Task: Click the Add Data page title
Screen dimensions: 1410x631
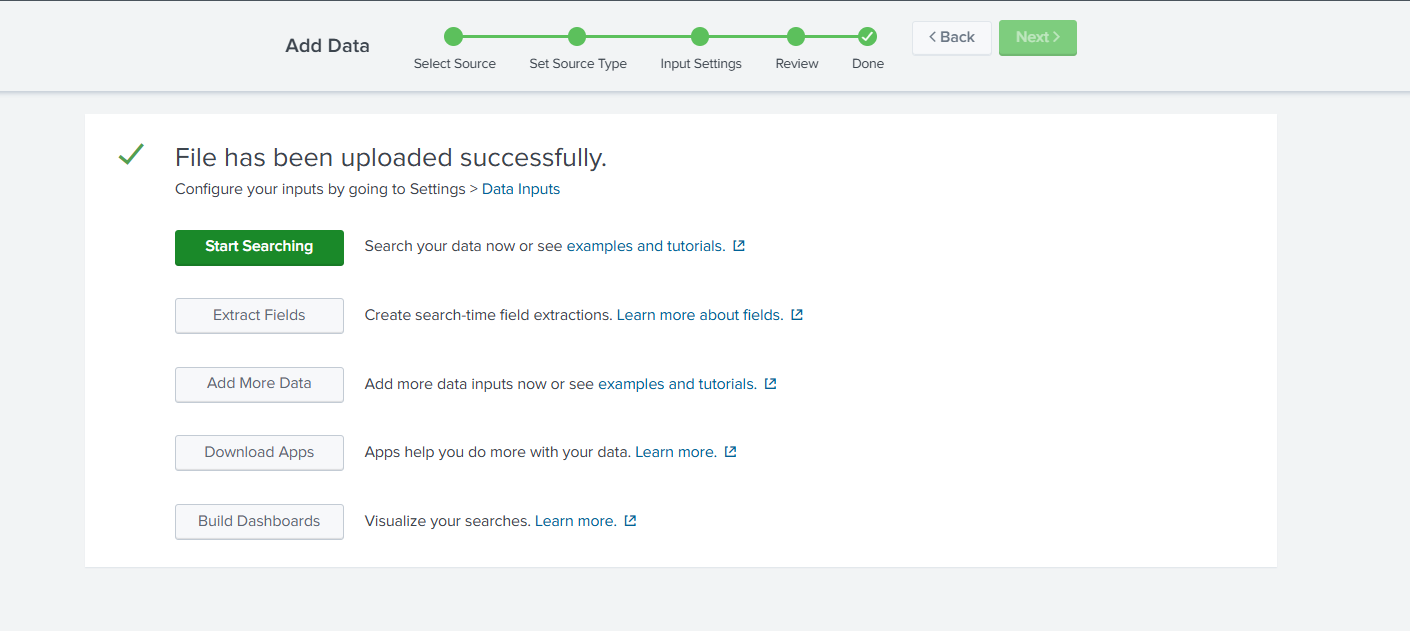Action: pos(327,46)
